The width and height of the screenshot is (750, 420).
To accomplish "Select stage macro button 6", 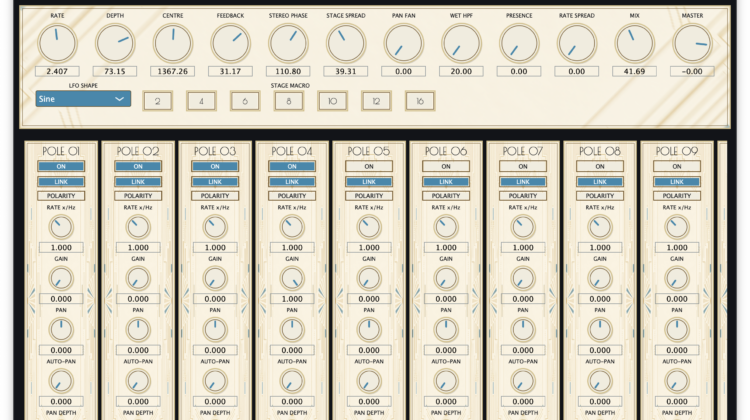I will (x=245, y=101).
